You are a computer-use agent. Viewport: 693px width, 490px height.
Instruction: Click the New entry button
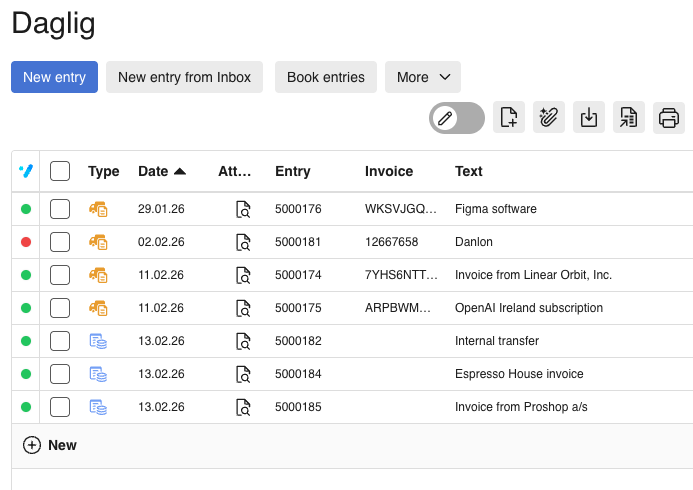54,77
